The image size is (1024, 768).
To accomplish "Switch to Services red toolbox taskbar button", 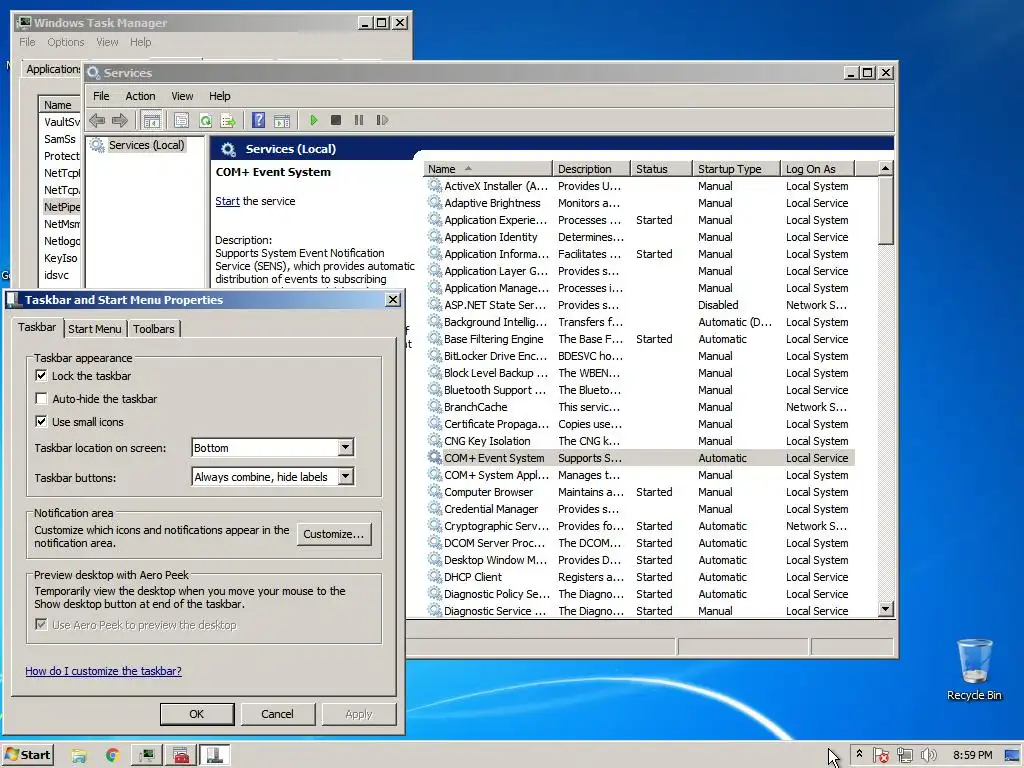I will [x=181, y=756].
